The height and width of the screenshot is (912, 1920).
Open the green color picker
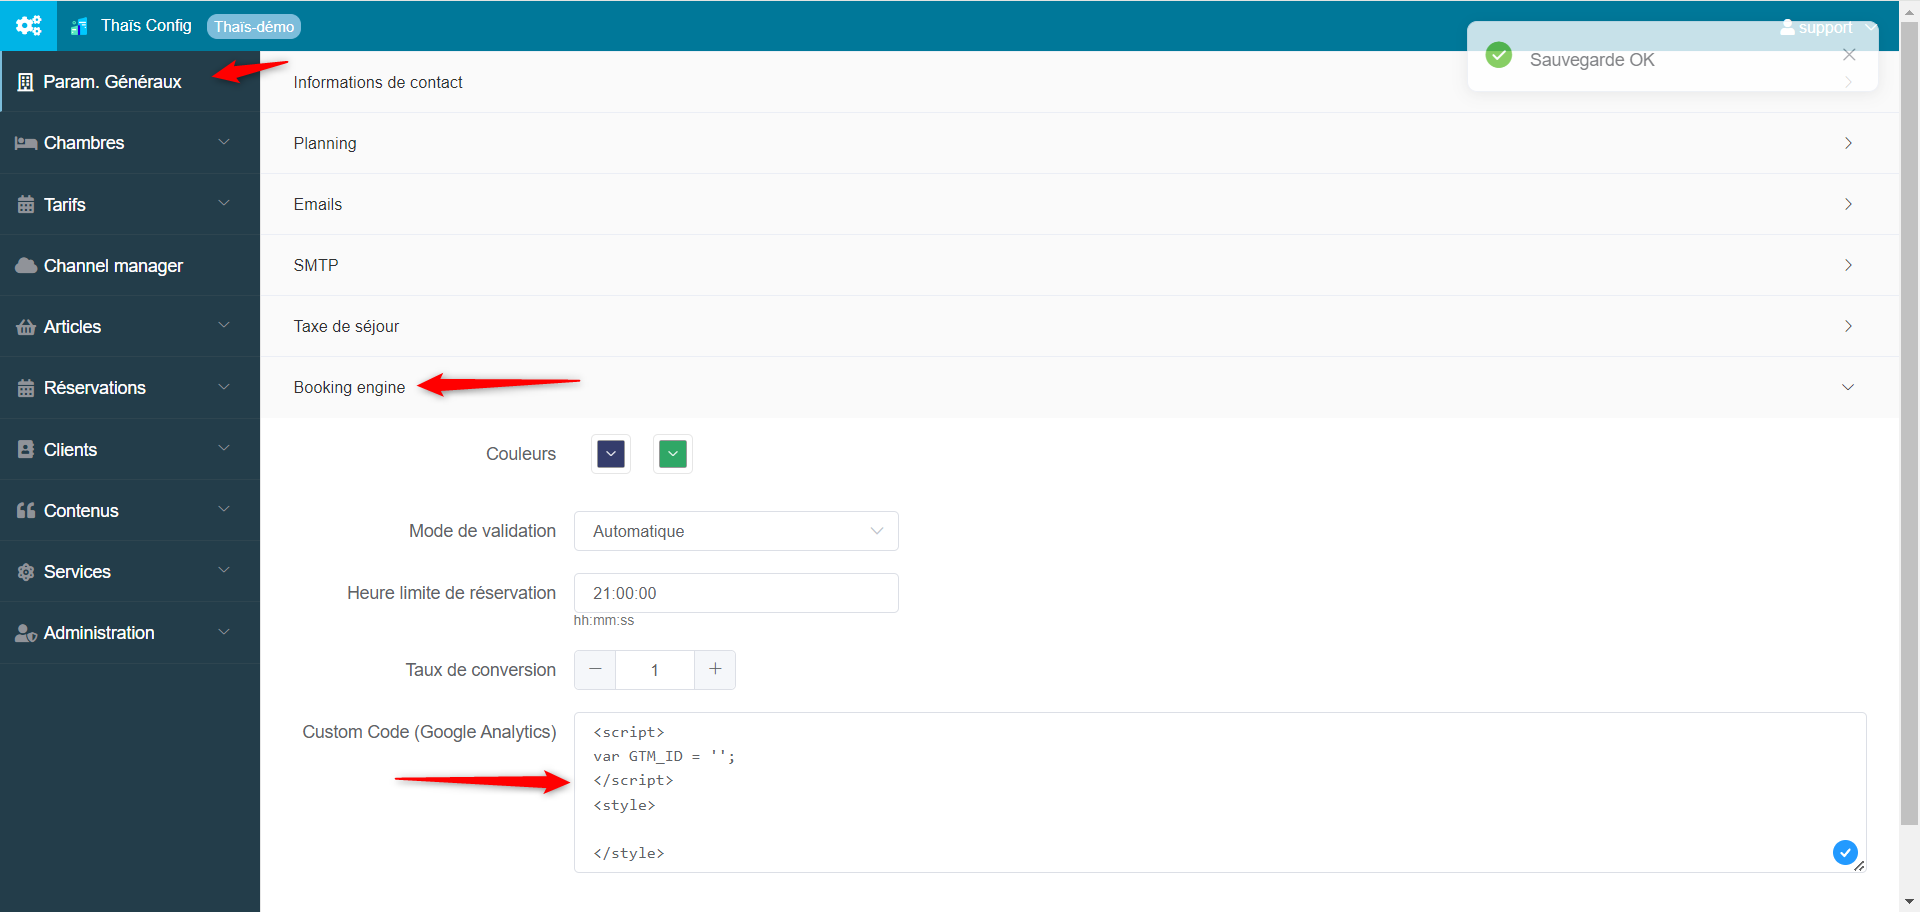click(673, 454)
